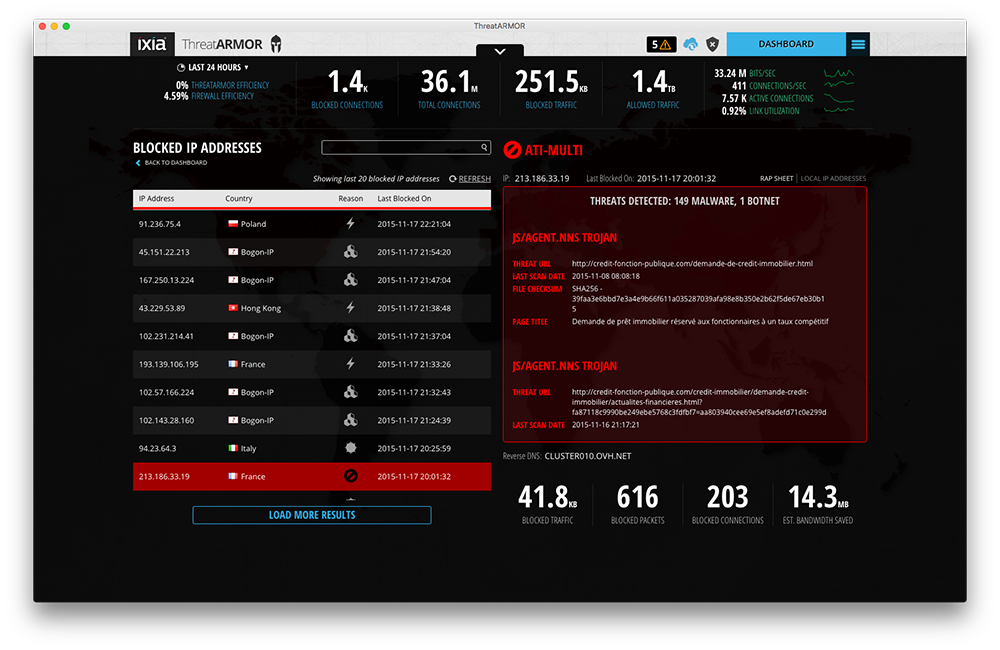
Task: Select the row for IP 167.250.13.224
Action: point(312,280)
